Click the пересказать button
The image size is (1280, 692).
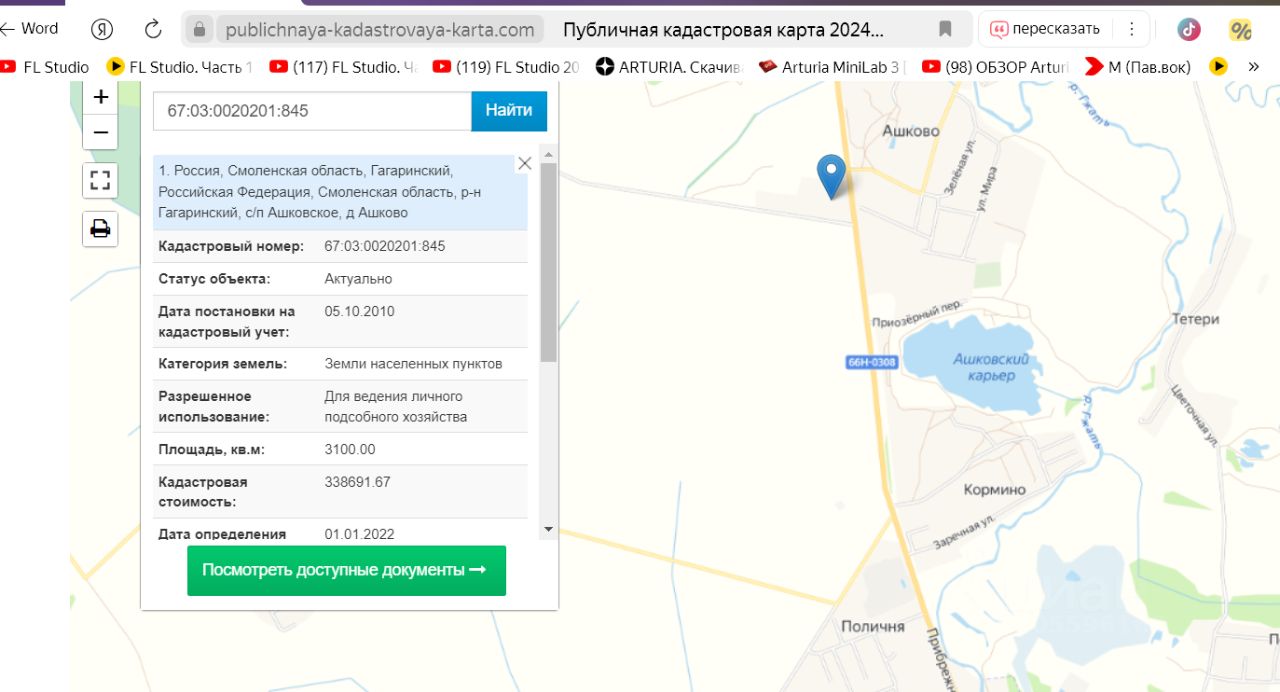point(1045,29)
